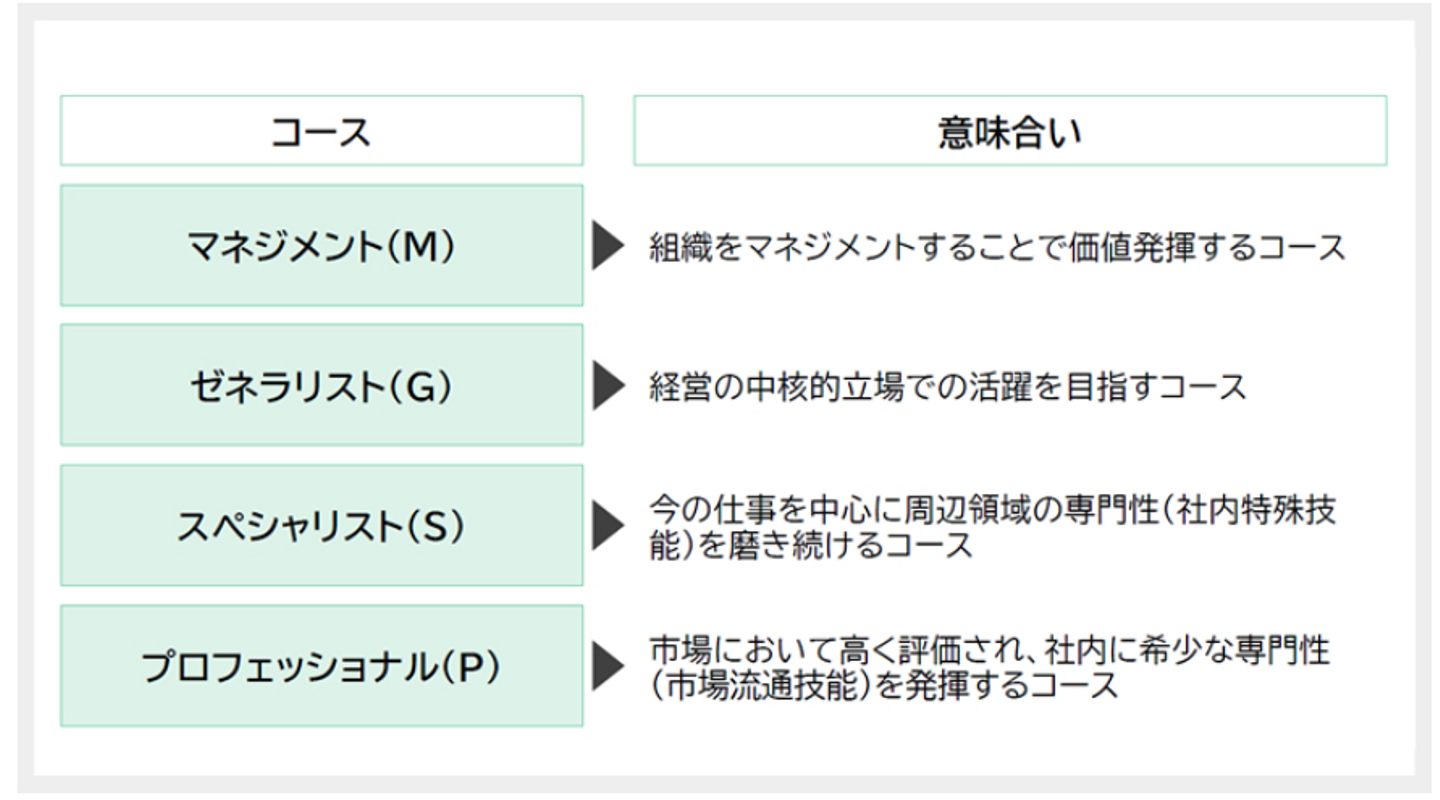
Task: Click the arrow beside プロフェッショナル(P)
Action: point(609,666)
